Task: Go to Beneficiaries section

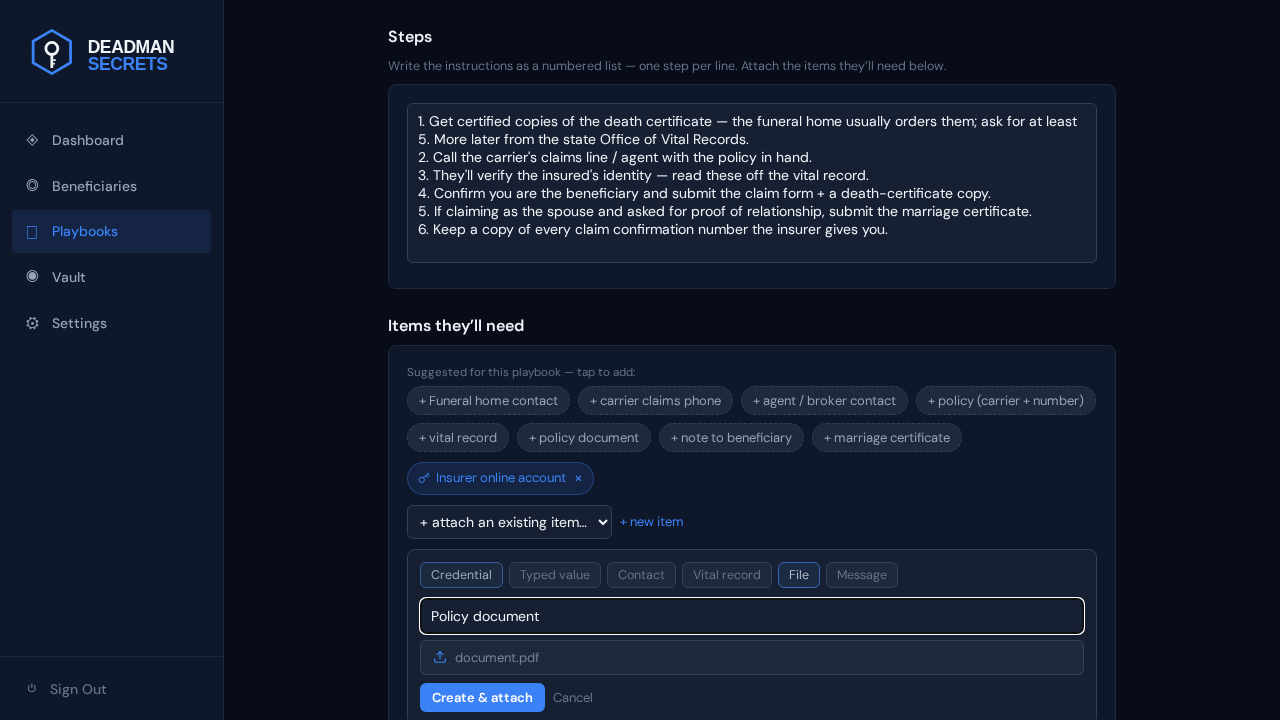Action: (111, 186)
